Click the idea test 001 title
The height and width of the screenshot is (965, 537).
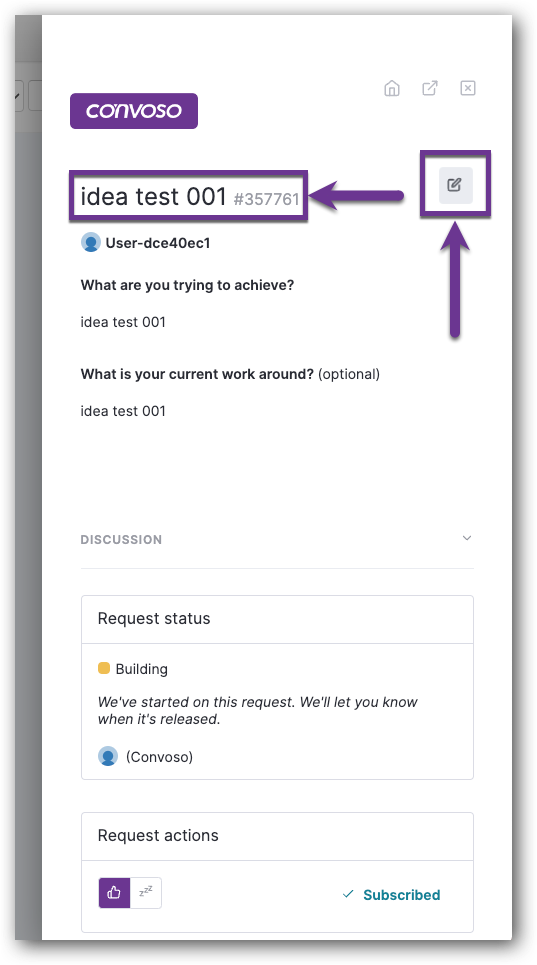pyautogui.click(x=154, y=196)
